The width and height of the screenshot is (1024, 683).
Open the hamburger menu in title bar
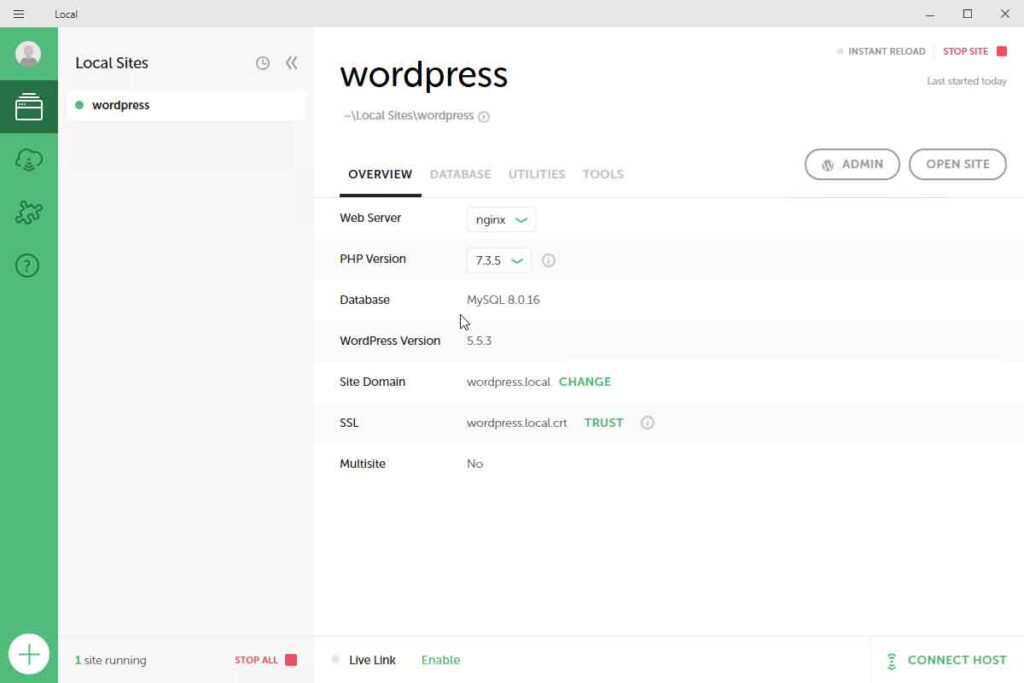coord(19,14)
